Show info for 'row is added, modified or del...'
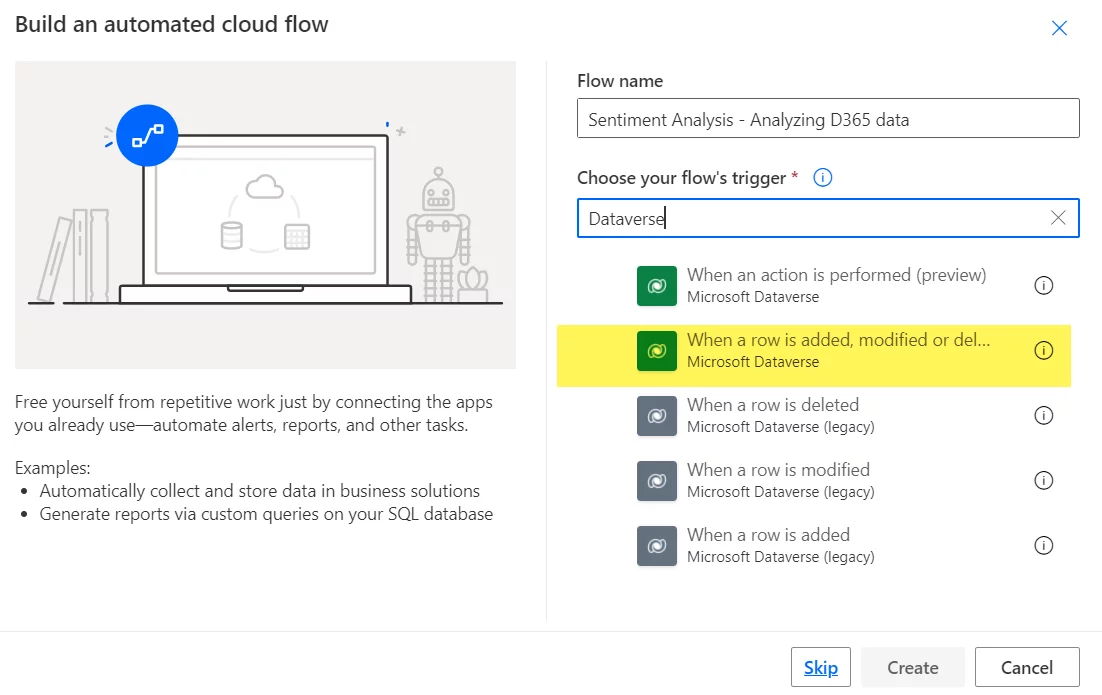 click(x=1044, y=350)
